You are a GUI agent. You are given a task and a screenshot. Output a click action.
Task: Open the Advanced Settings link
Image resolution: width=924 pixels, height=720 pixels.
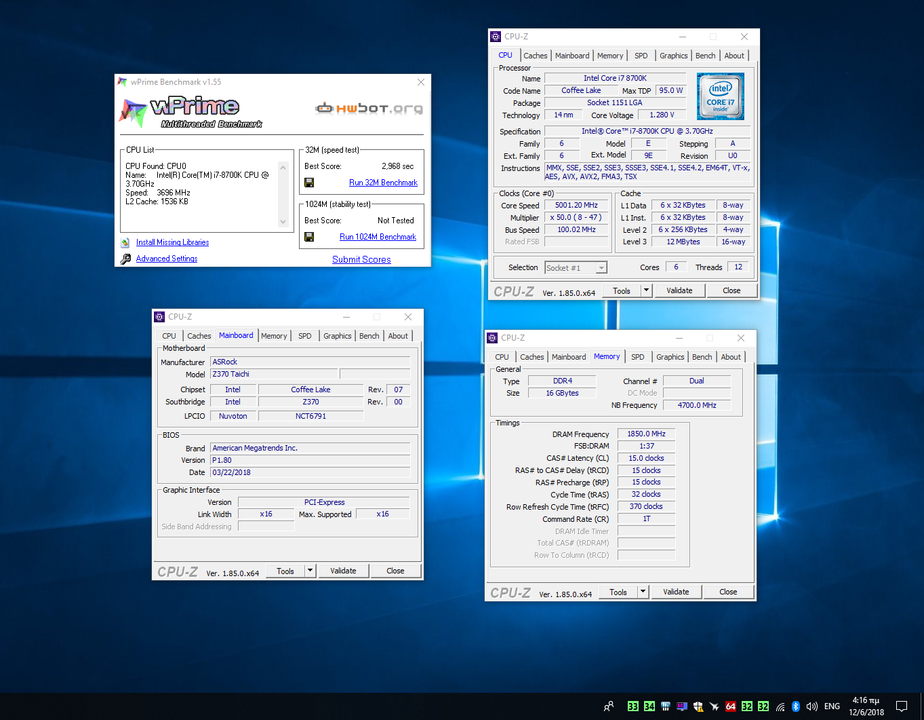(167, 259)
